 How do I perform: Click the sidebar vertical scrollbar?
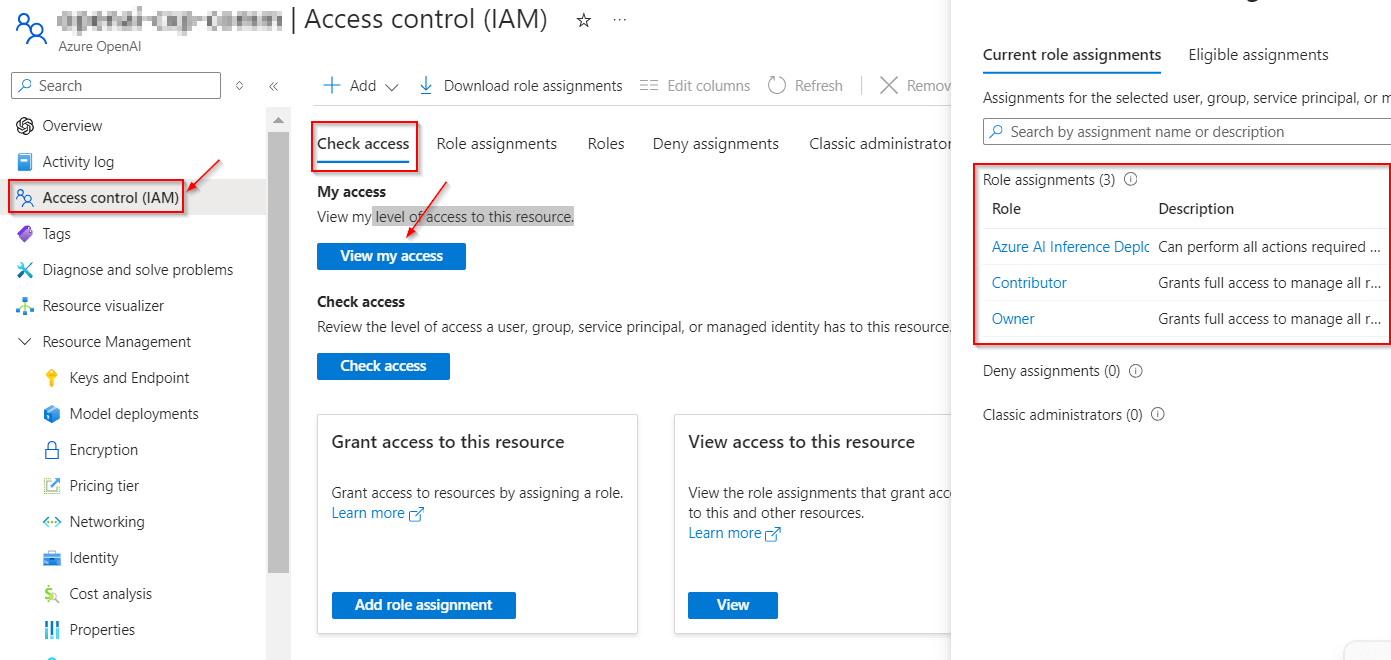click(x=278, y=350)
